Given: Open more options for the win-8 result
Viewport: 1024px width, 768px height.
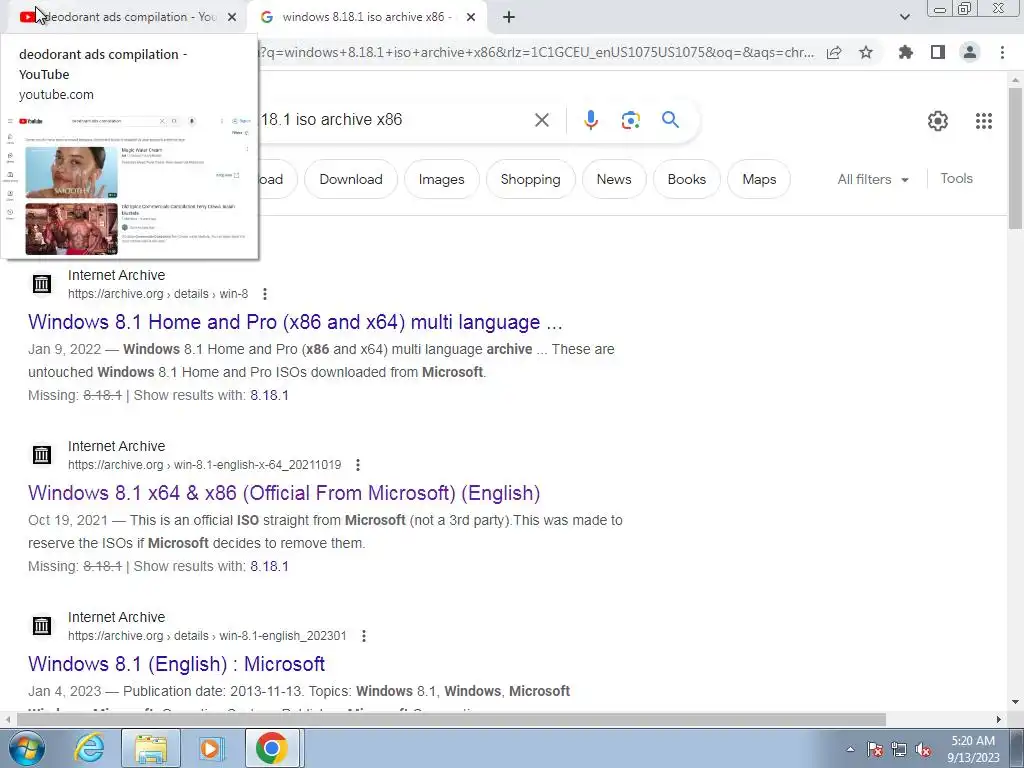Looking at the screenshot, I should pos(264,294).
